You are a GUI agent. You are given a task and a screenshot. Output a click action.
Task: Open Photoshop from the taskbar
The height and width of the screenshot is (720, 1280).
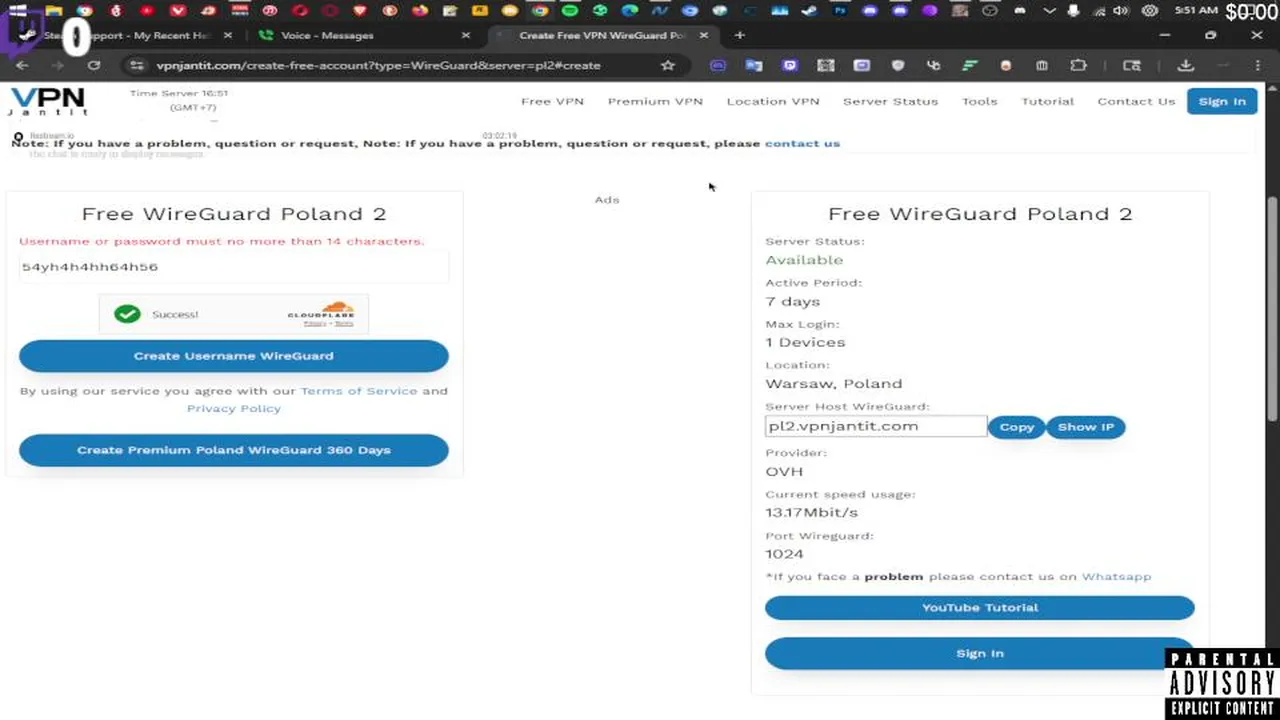pyautogui.click(x=840, y=11)
